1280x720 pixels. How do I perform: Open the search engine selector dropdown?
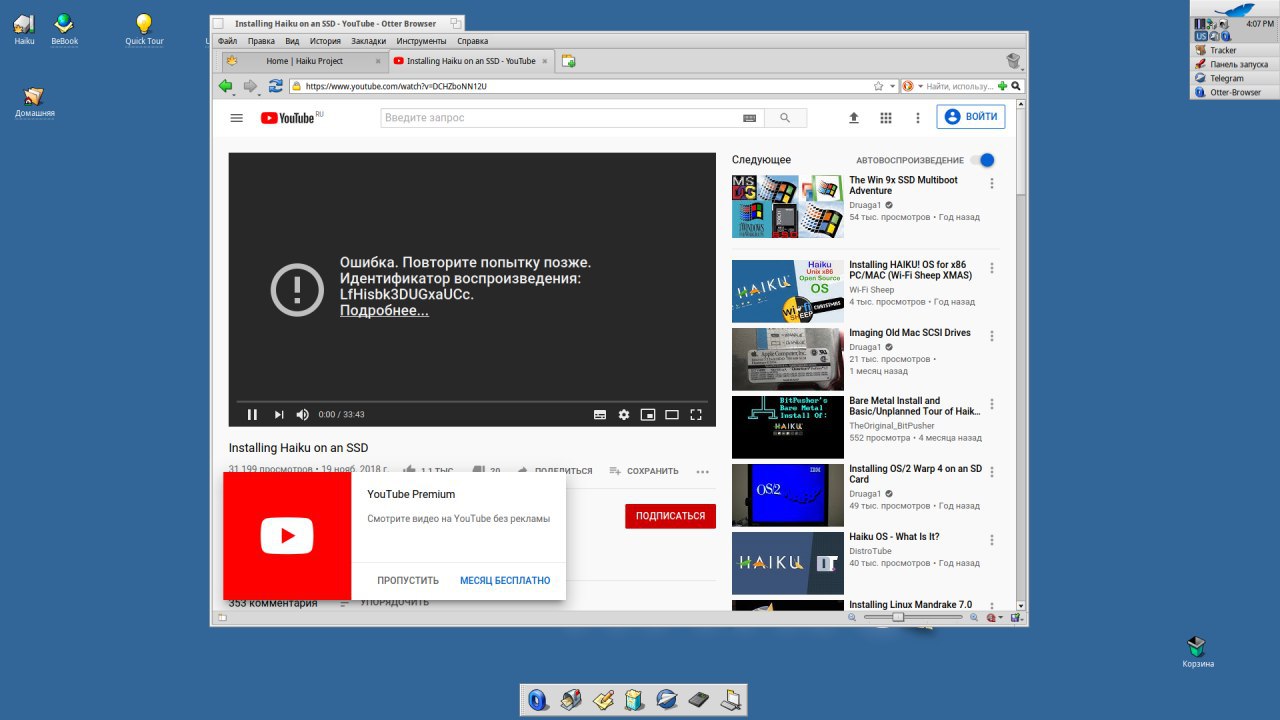coord(920,86)
